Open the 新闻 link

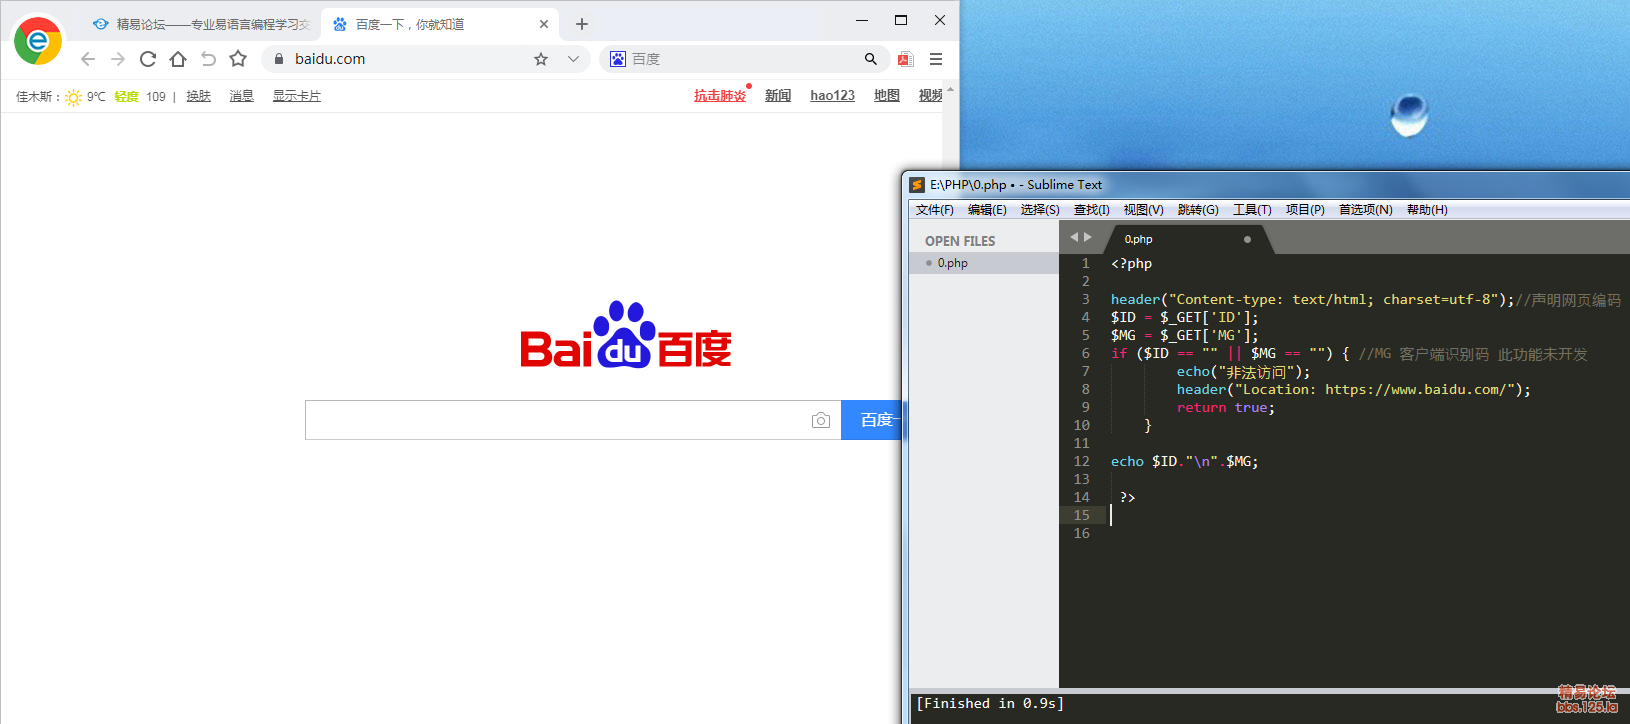coord(778,96)
